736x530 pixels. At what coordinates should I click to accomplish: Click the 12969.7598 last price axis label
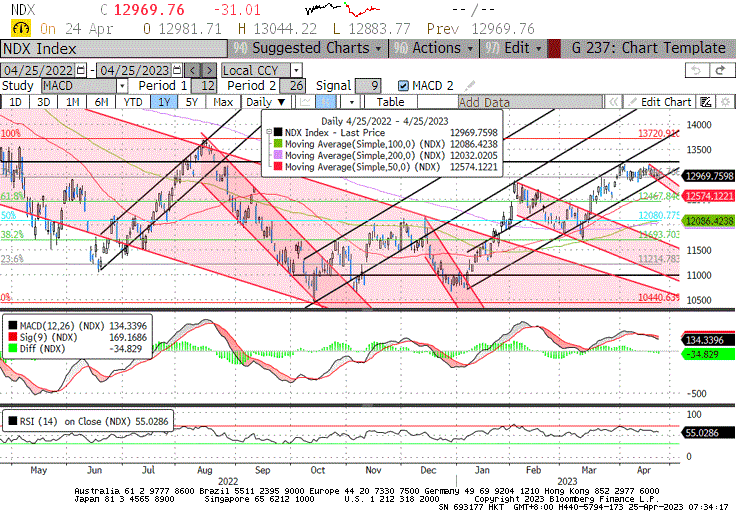click(x=709, y=176)
